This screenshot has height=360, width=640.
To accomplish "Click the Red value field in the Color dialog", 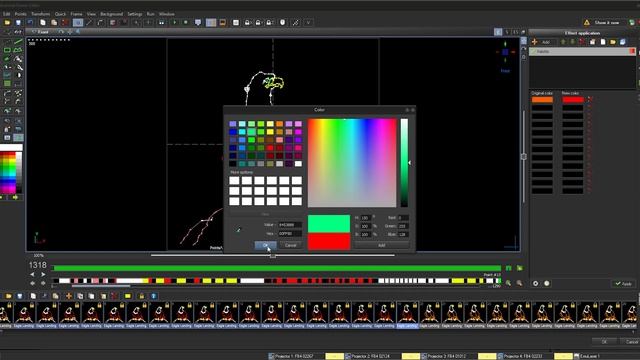I will pos(403,218).
